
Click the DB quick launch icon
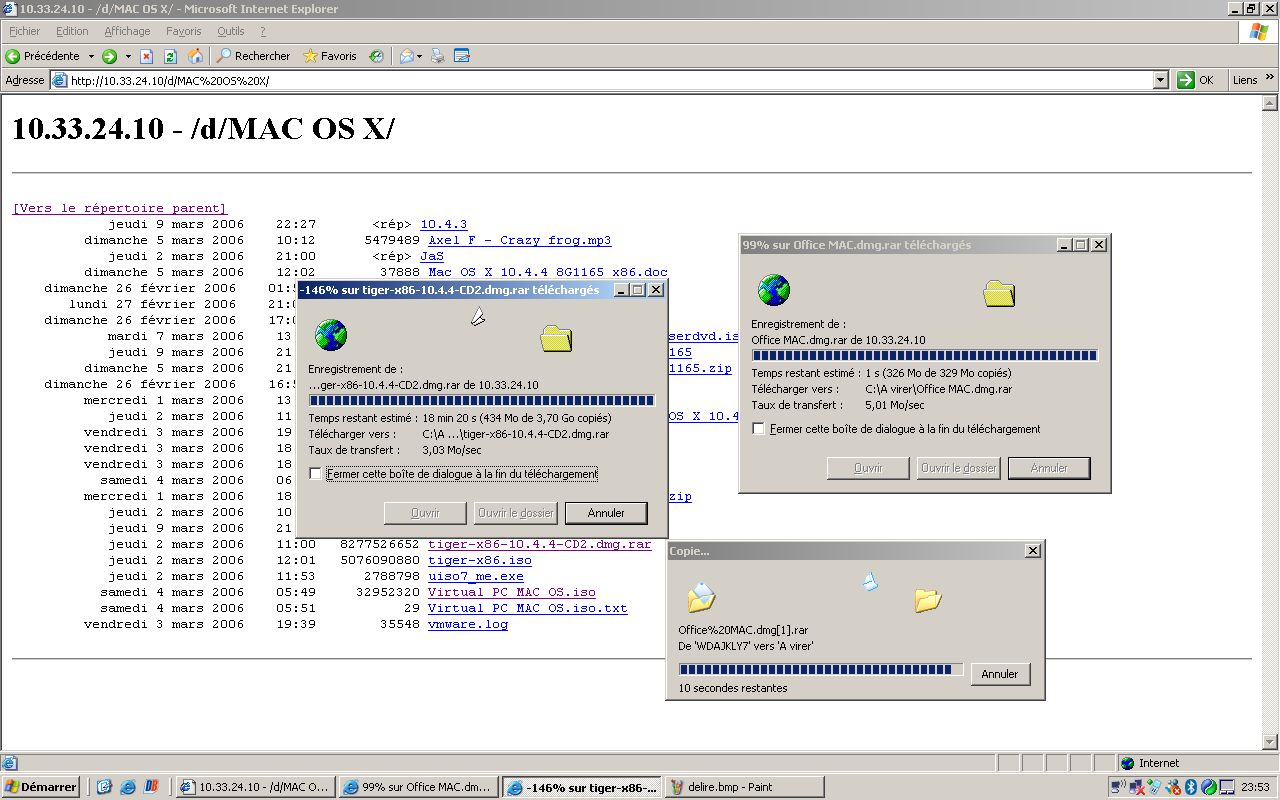coord(152,787)
